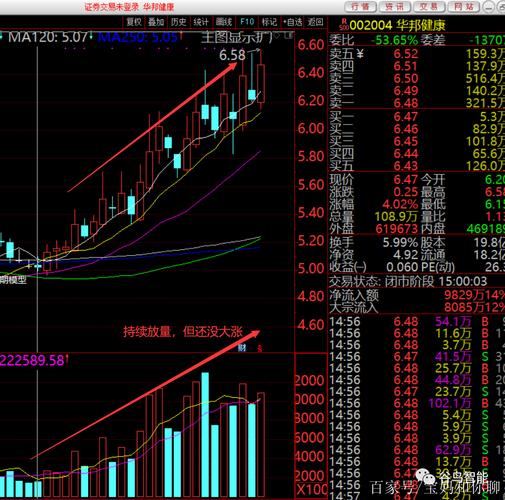This screenshot has height=500, width=505.
Task: Click the 主图显示扩 label
Action: click(237, 37)
